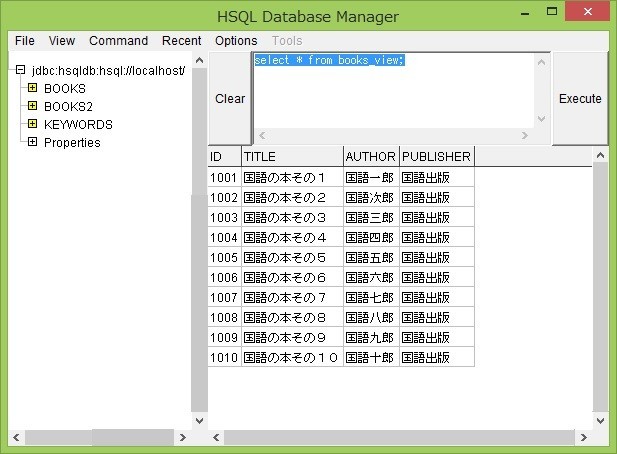Click the Clear button
617x454 pixels.
(230, 98)
